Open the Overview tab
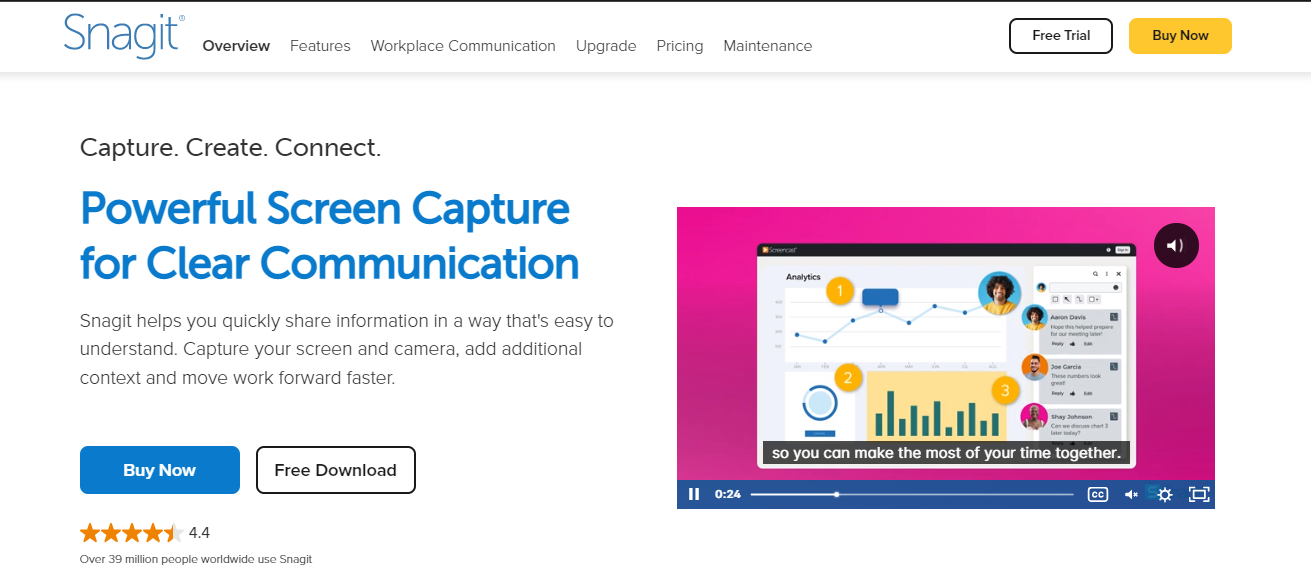This screenshot has width=1311, height=585. click(236, 46)
